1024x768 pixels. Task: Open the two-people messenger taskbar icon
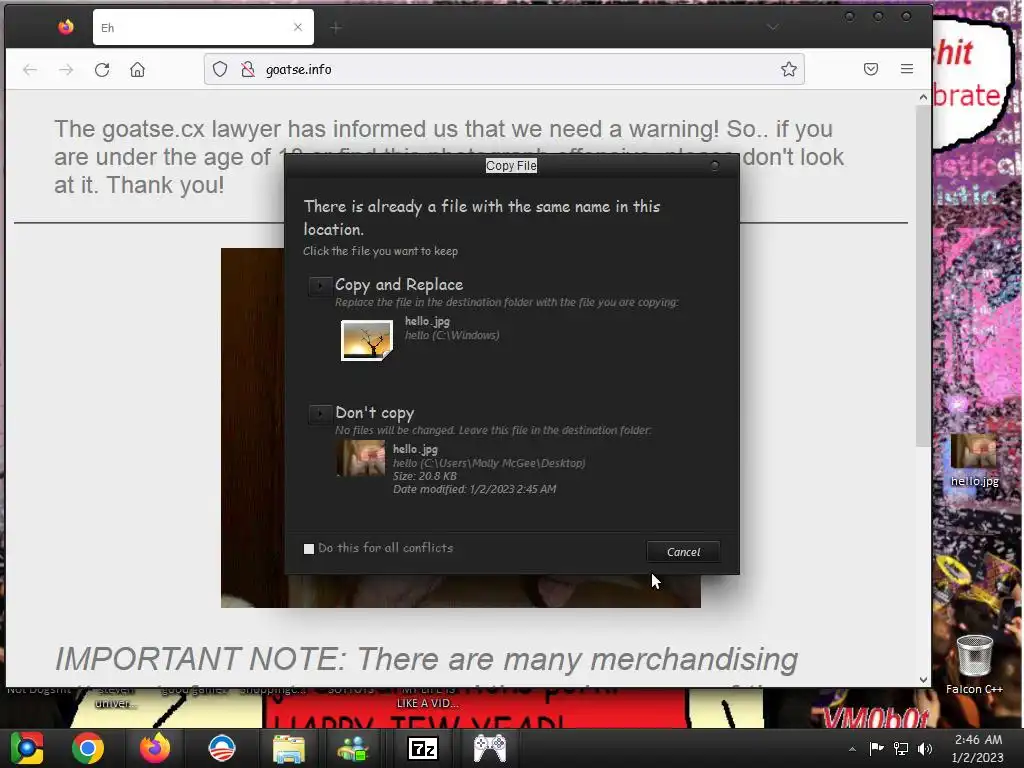353,748
